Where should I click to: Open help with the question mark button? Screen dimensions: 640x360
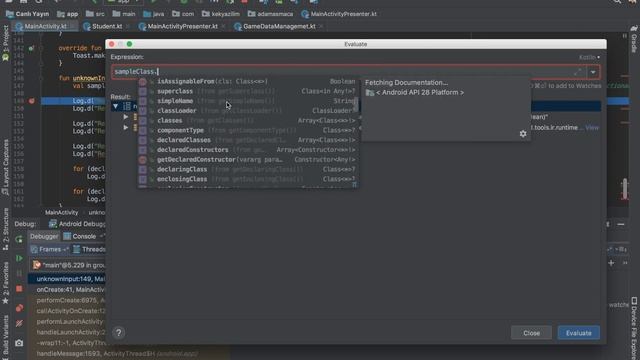pyautogui.click(x=119, y=333)
